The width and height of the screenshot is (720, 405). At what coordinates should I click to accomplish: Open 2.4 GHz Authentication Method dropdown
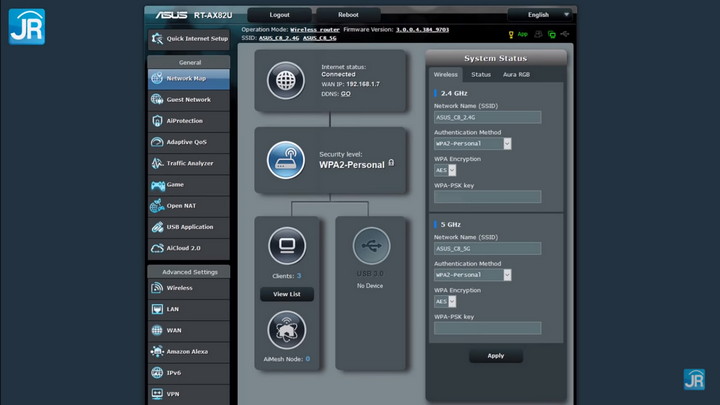click(x=473, y=144)
